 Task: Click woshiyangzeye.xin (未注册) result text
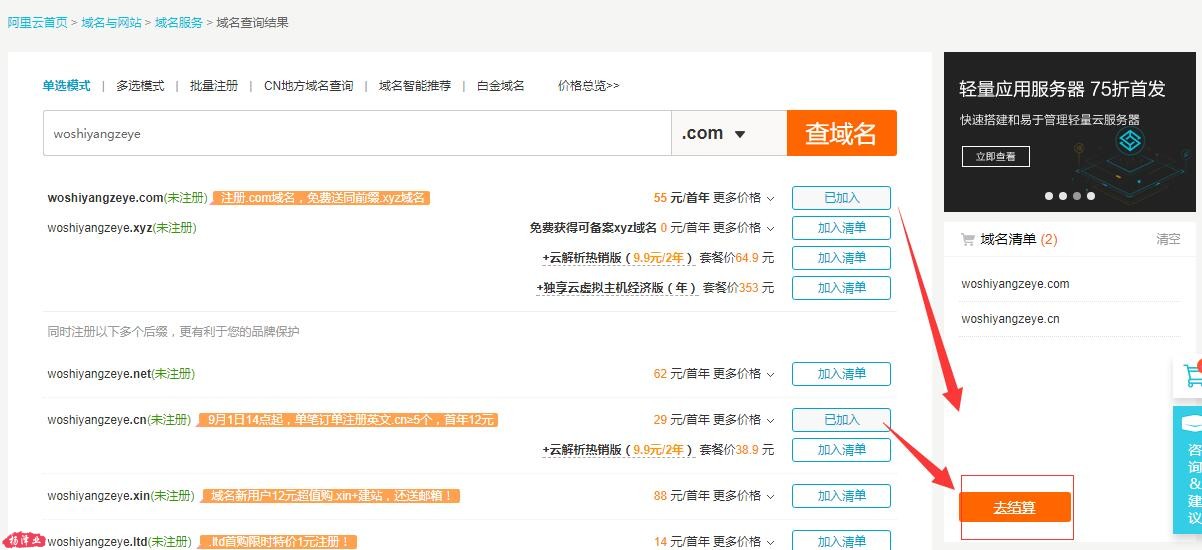[x=121, y=496]
